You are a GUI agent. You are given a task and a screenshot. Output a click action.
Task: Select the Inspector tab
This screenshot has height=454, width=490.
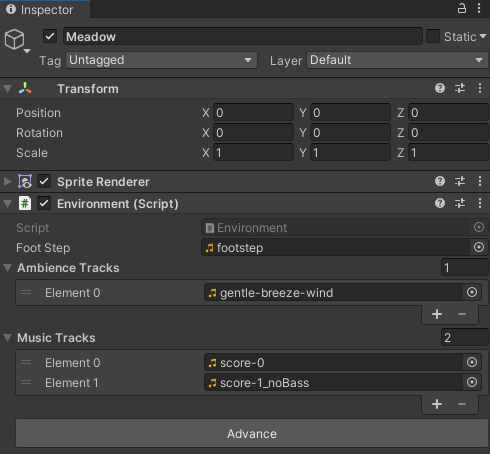coord(45,9)
